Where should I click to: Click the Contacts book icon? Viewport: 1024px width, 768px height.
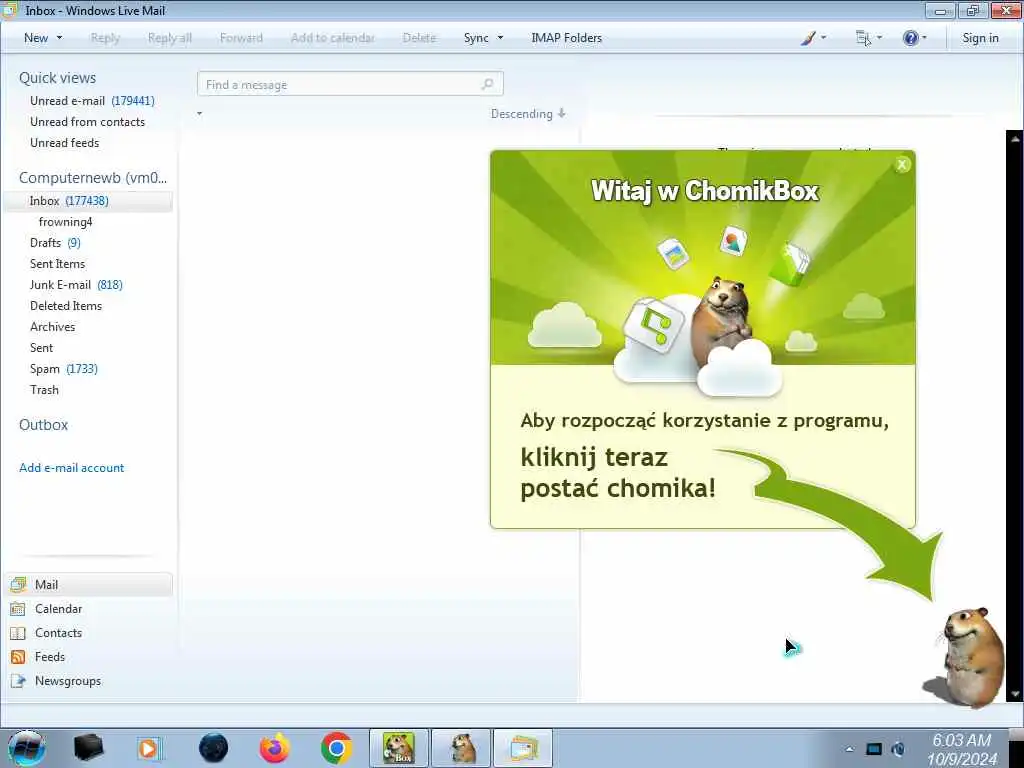pyautogui.click(x=18, y=633)
